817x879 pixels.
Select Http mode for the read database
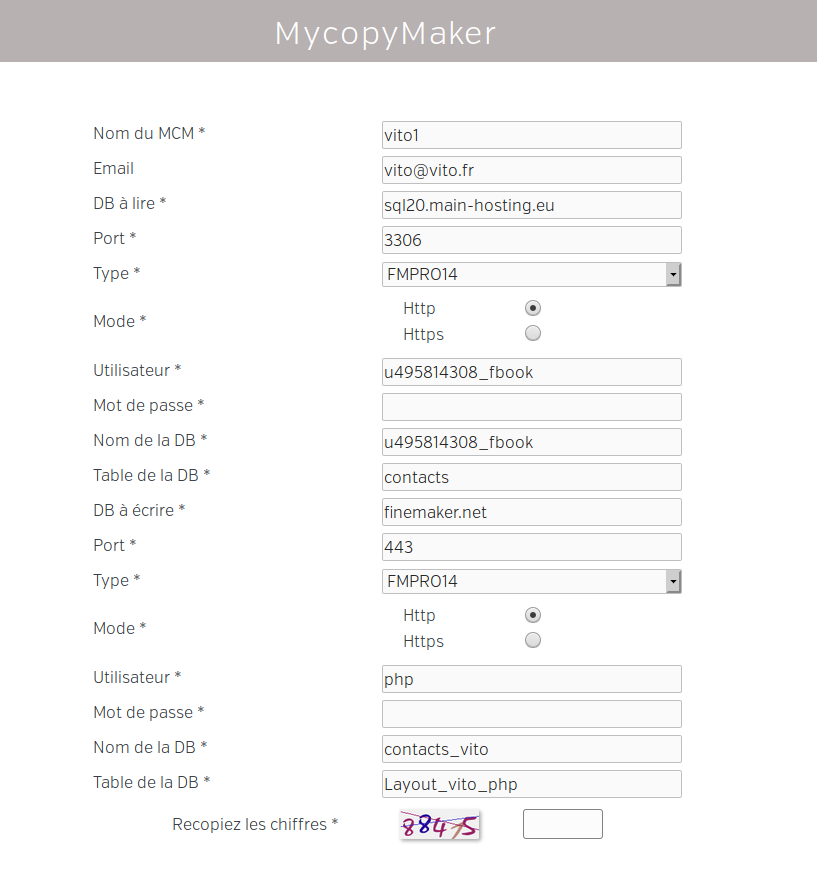click(533, 308)
